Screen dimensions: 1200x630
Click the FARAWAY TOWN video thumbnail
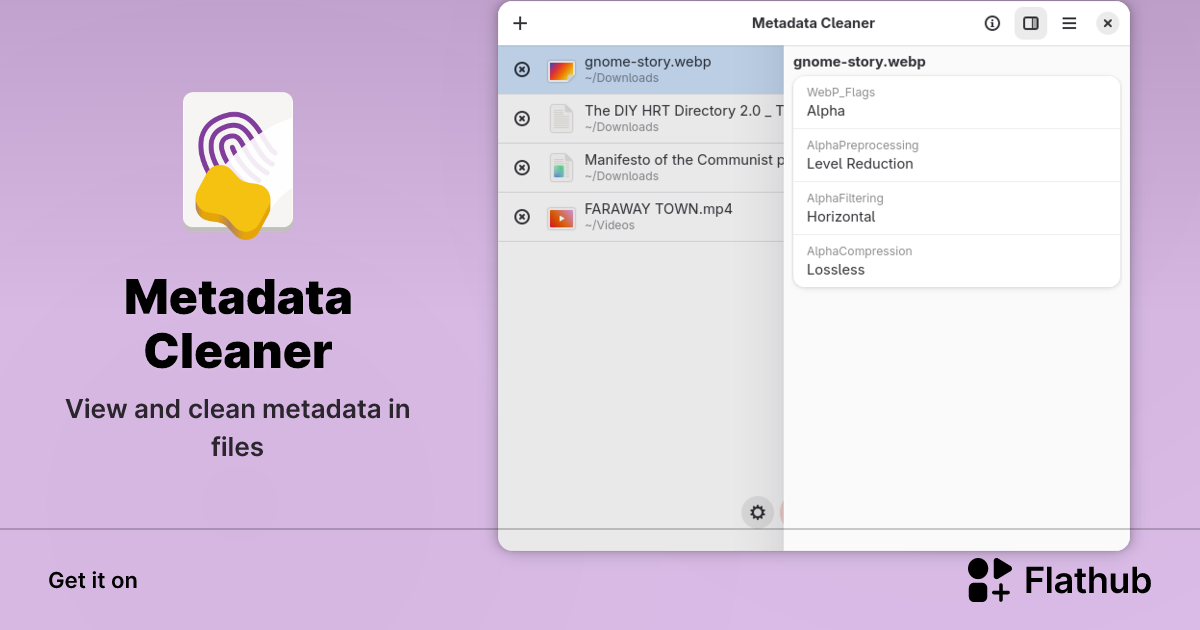coord(561,217)
